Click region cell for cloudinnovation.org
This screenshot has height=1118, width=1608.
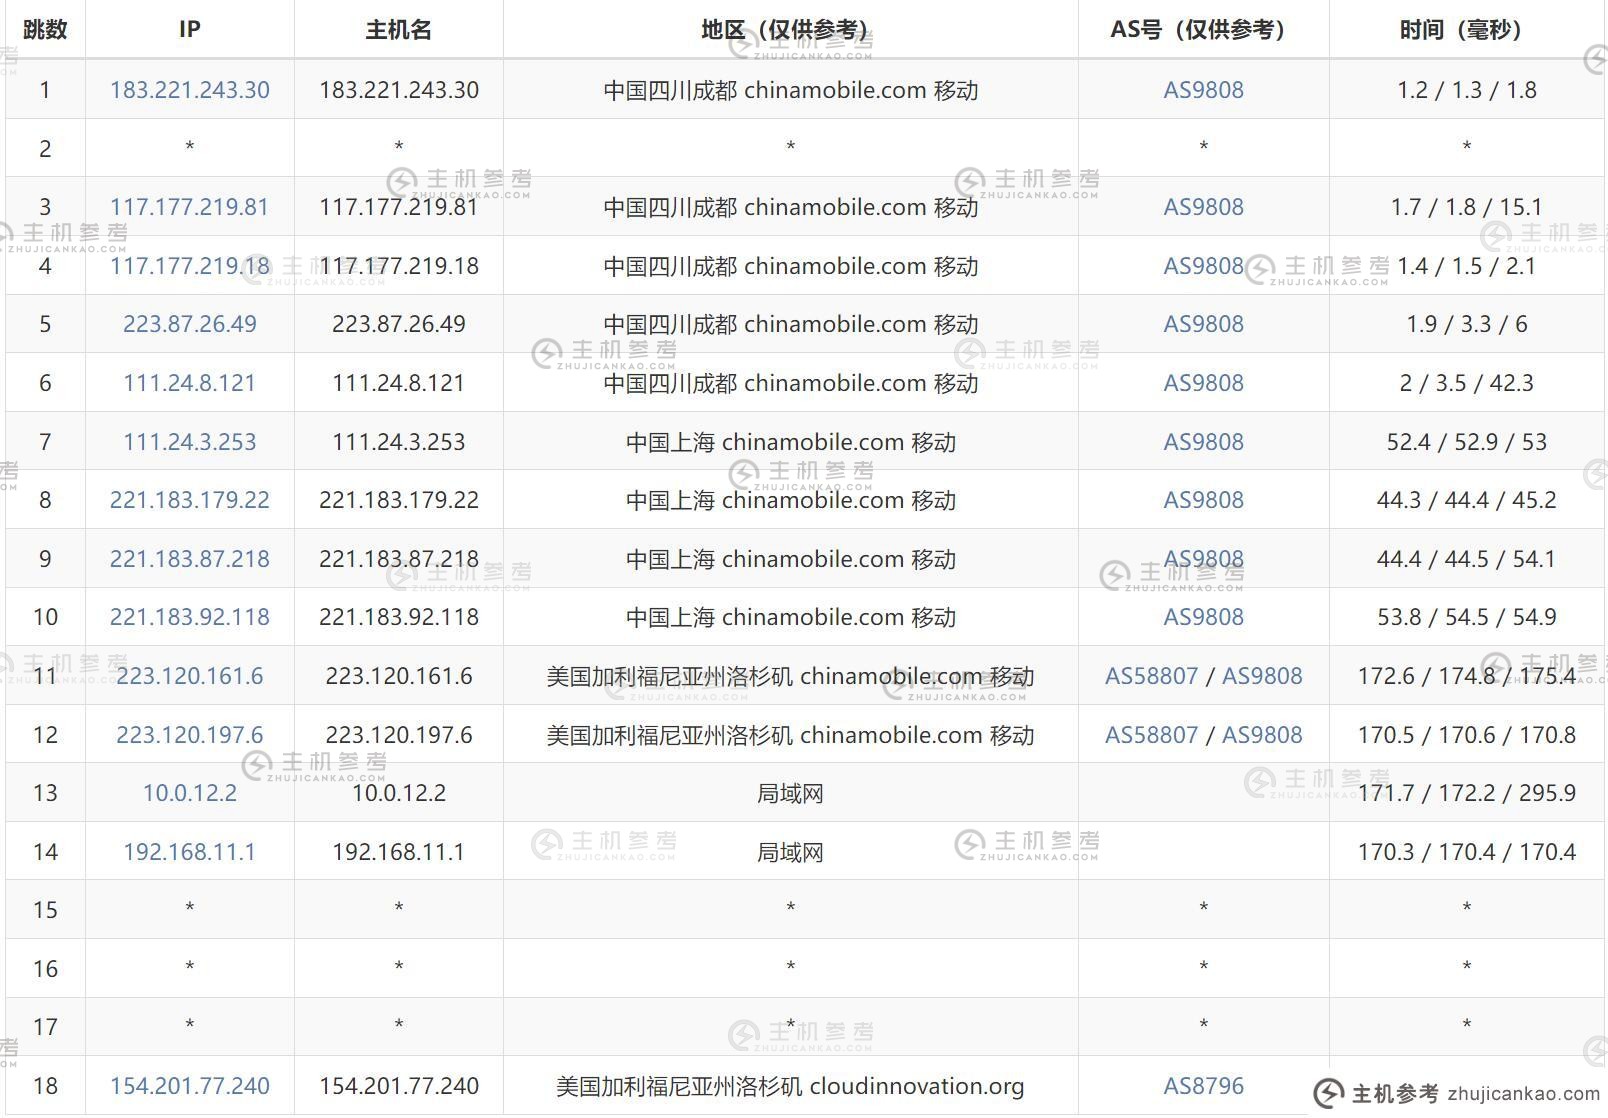(790, 1086)
